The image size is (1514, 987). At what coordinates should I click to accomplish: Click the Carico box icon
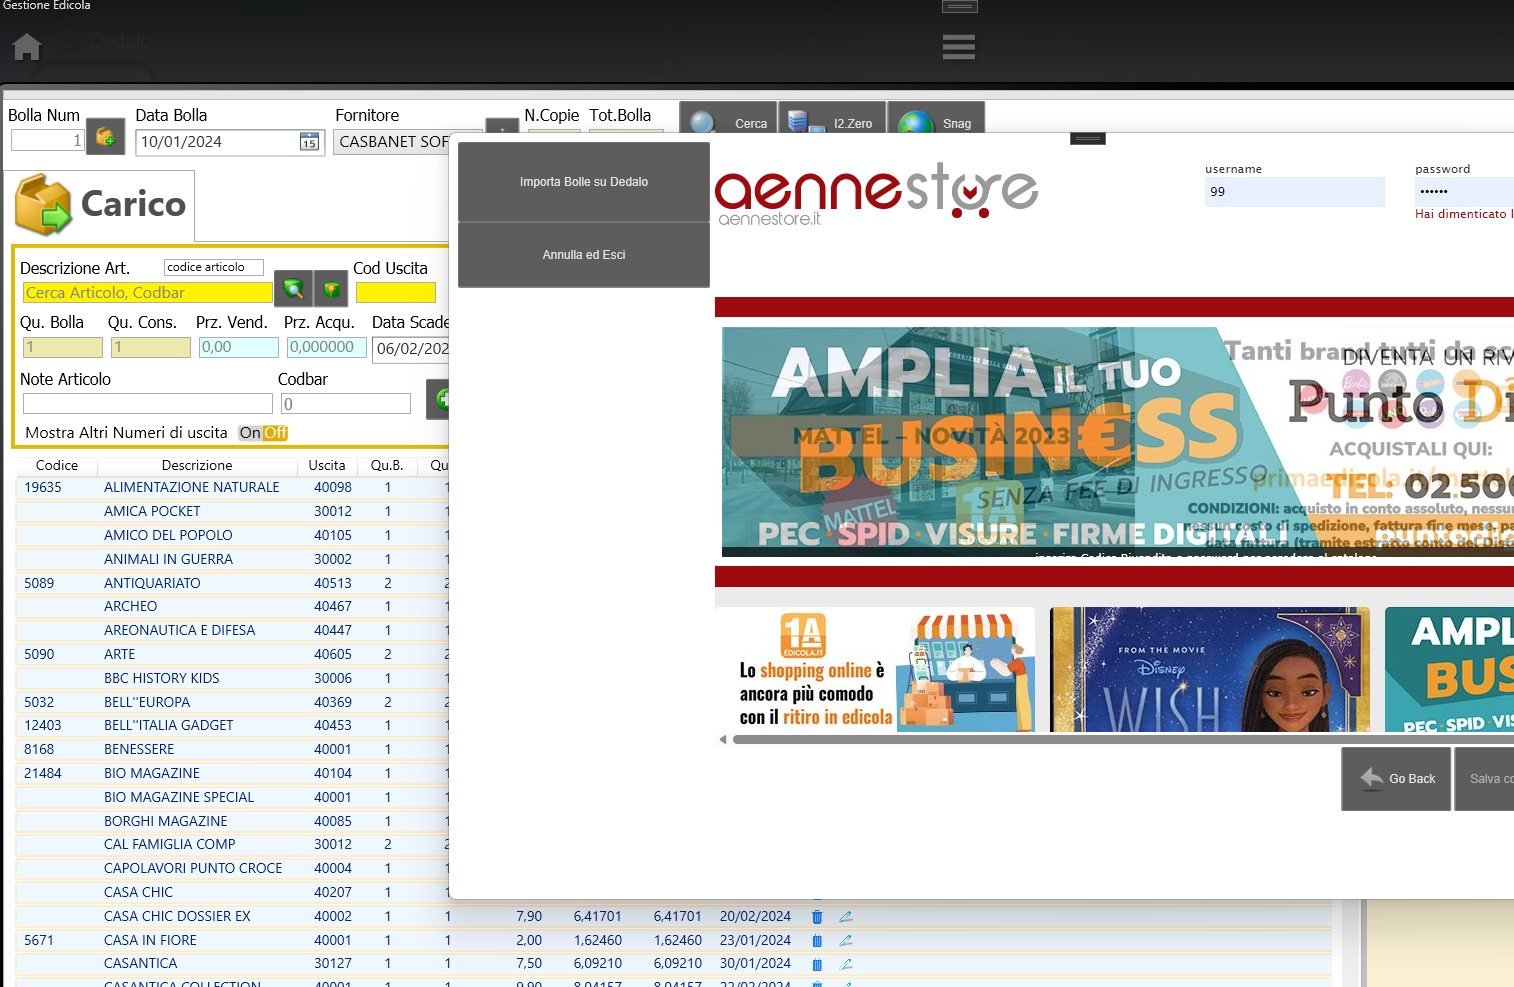44,204
